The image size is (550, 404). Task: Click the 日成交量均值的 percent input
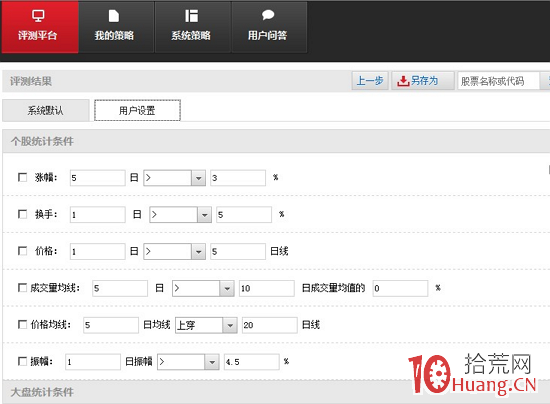[400, 288]
